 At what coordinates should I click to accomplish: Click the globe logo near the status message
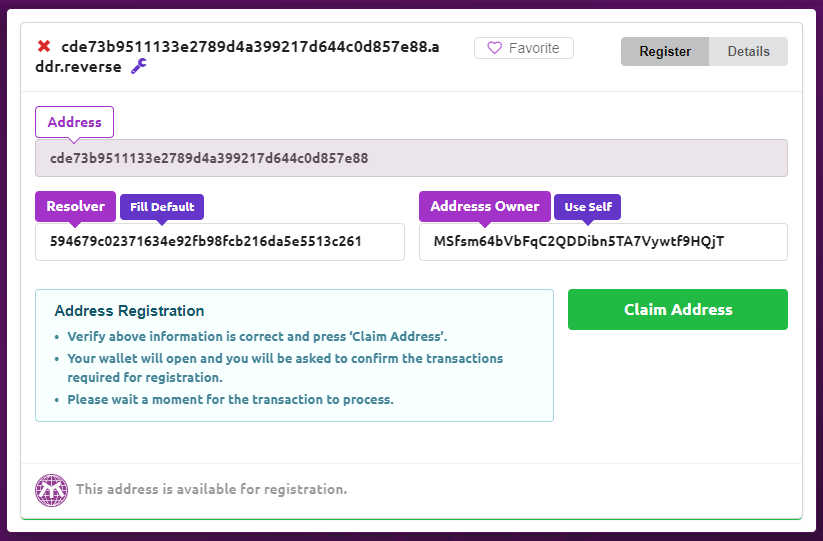[51, 490]
